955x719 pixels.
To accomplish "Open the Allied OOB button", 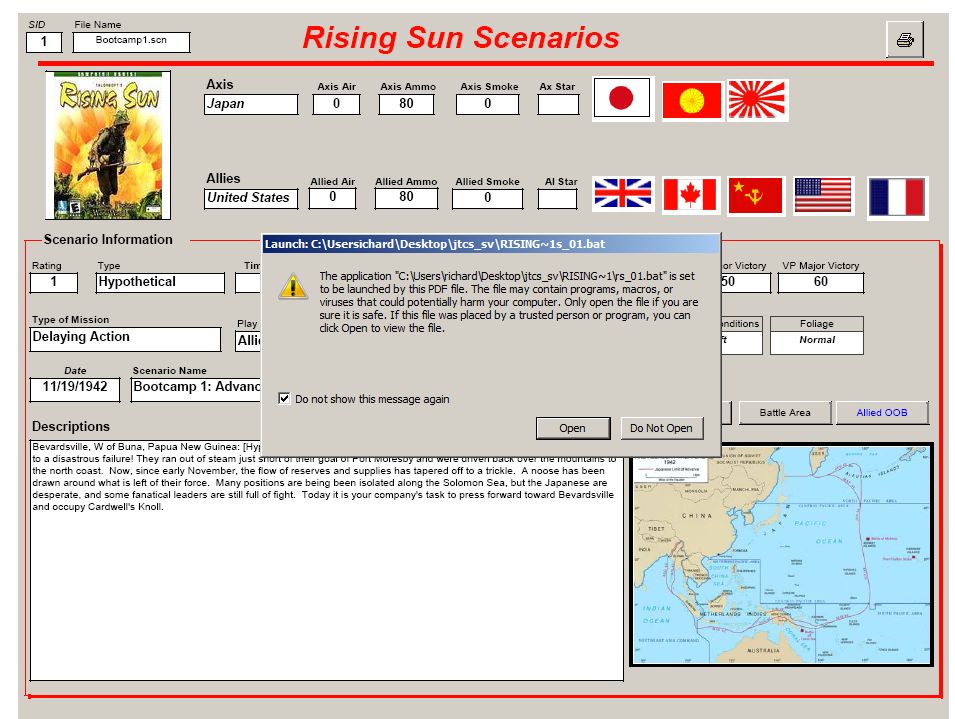I will 882,412.
